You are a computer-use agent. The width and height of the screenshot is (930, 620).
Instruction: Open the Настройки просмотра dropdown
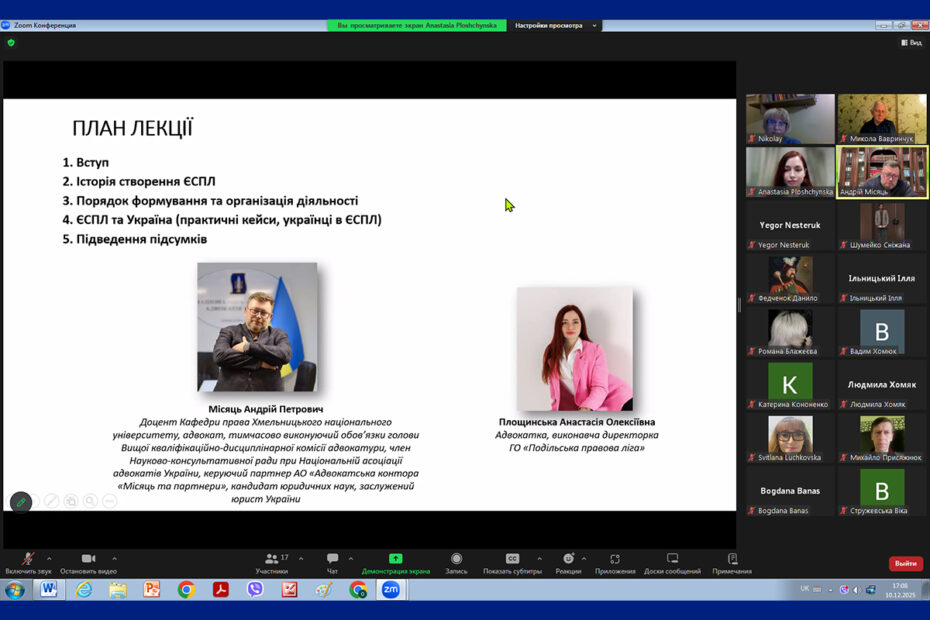pos(557,25)
